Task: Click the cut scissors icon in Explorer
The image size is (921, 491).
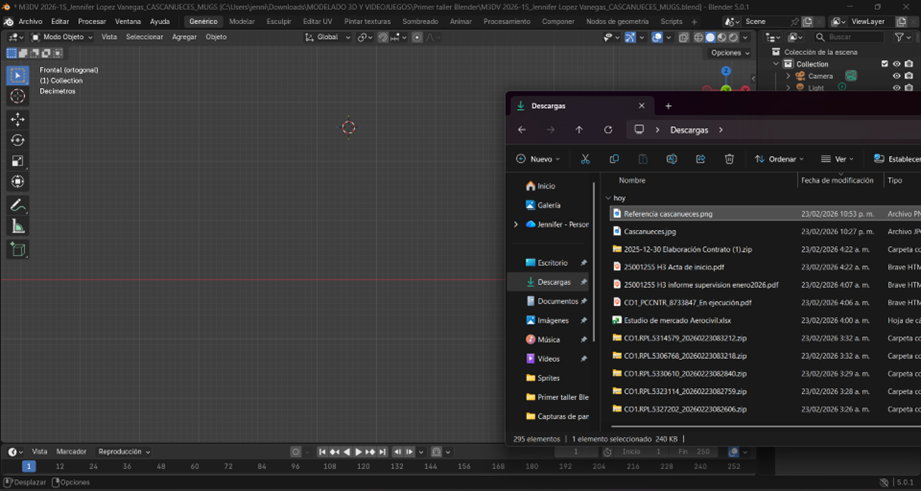Action: pyautogui.click(x=585, y=159)
